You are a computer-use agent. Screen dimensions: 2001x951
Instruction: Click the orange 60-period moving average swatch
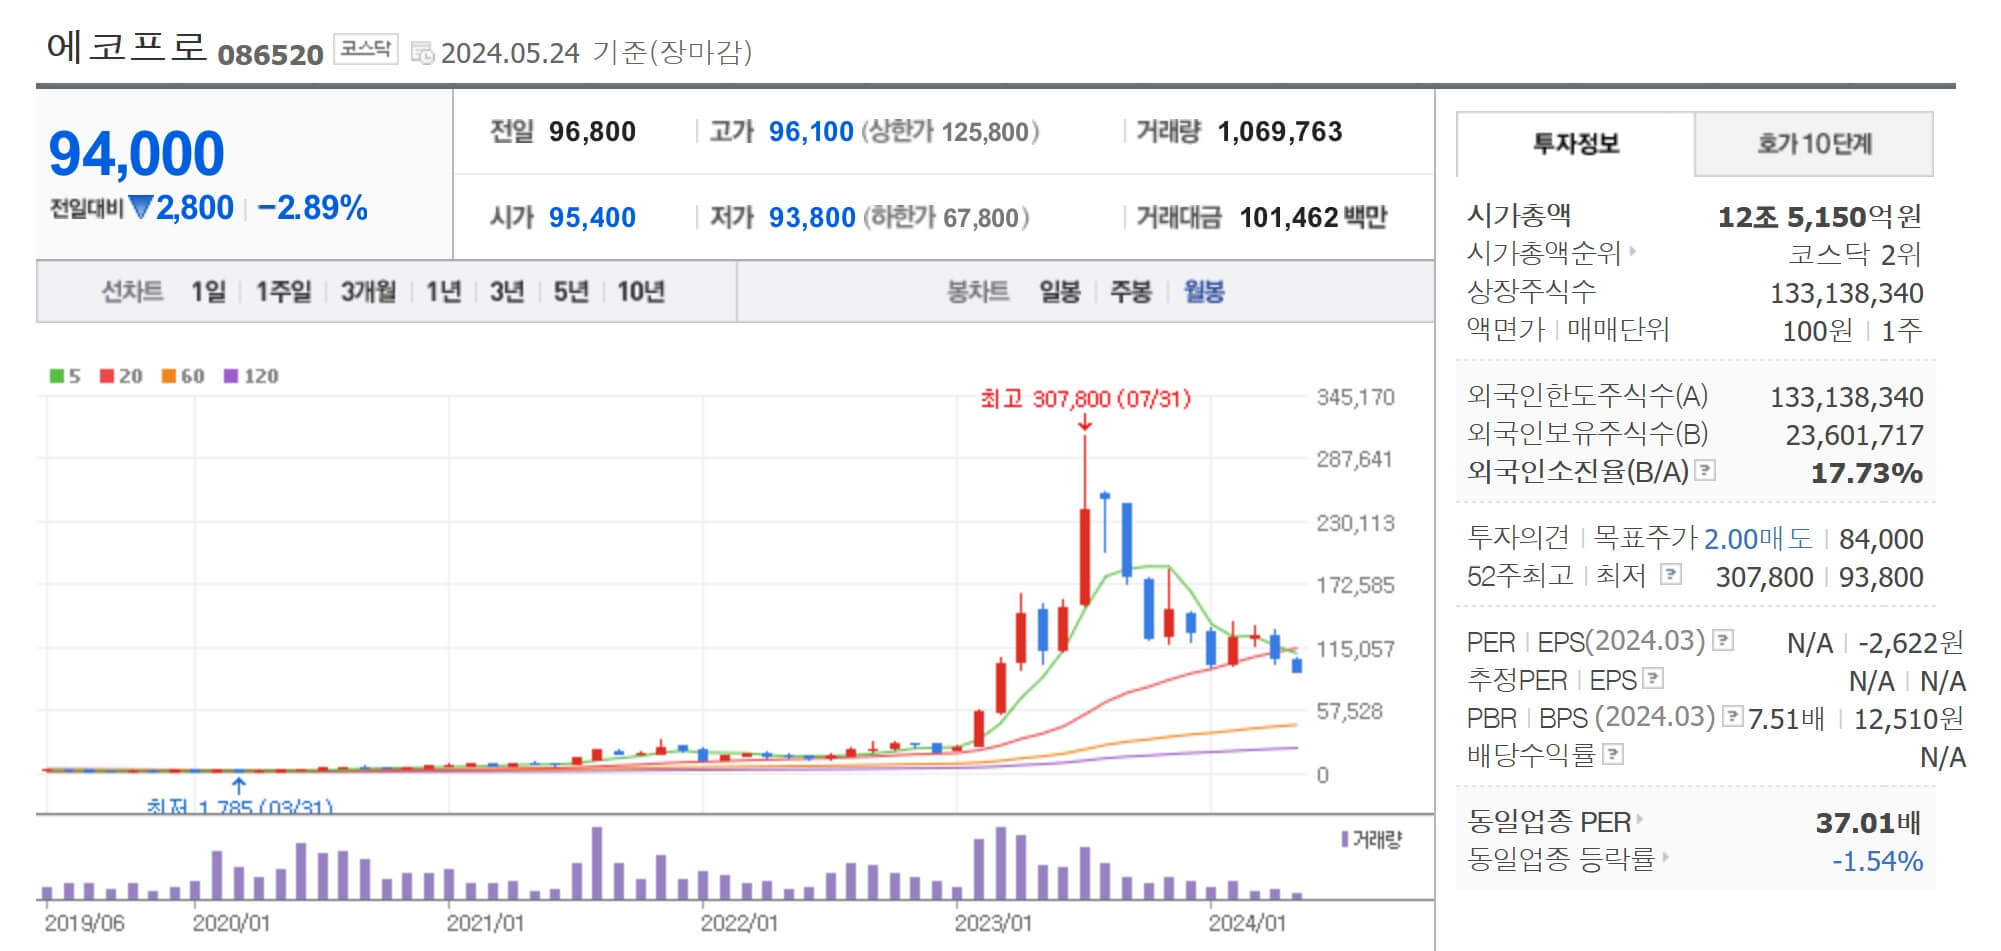click(x=169, y=376)
